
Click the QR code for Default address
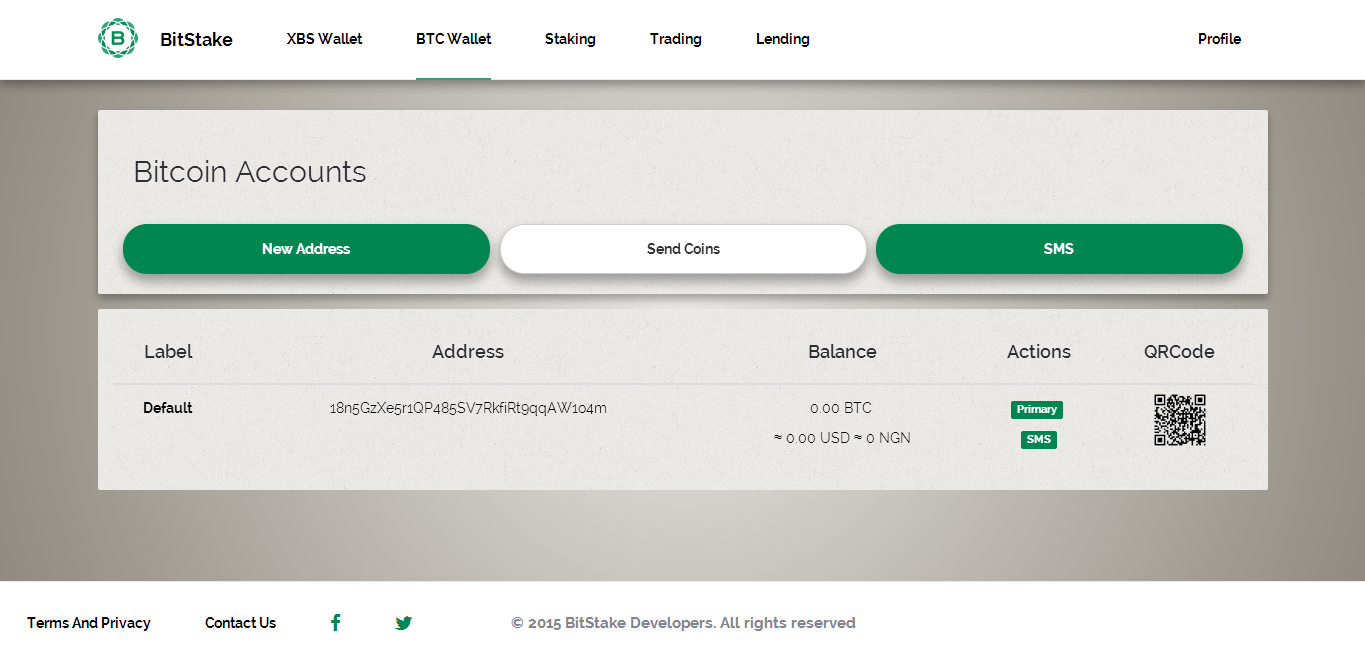(x=1180, y=420)
